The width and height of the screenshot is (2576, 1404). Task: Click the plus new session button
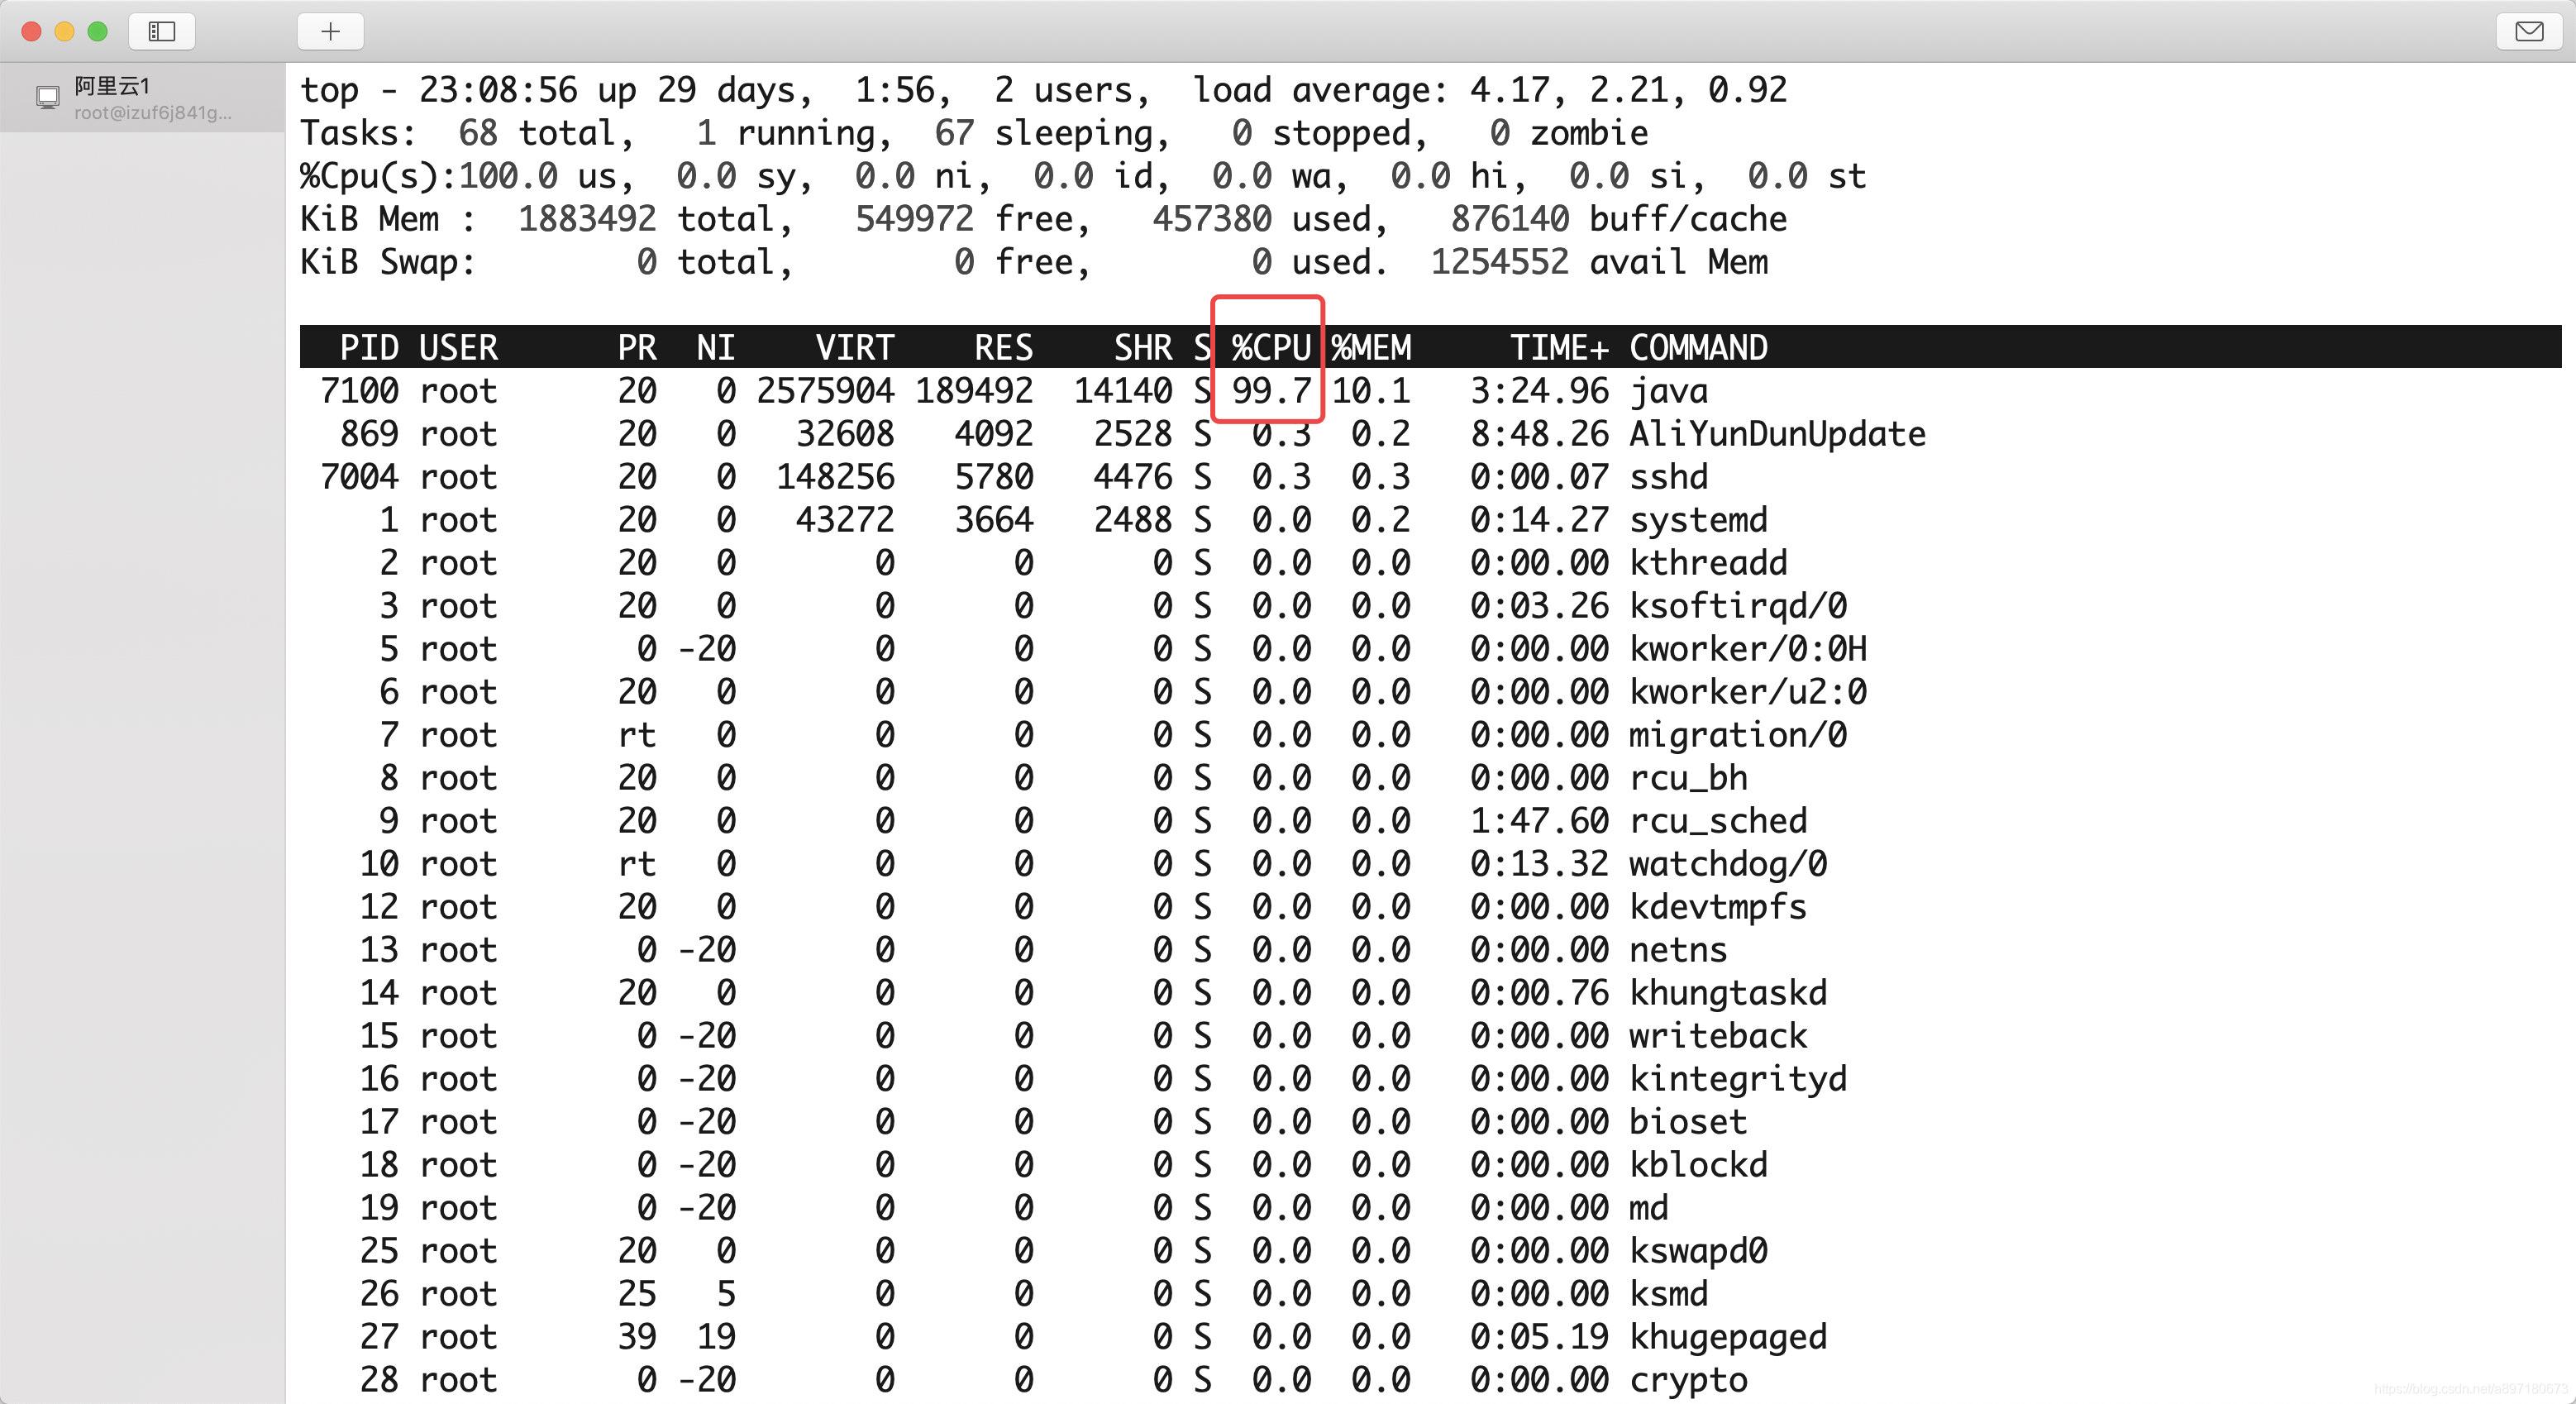point(330,32)
